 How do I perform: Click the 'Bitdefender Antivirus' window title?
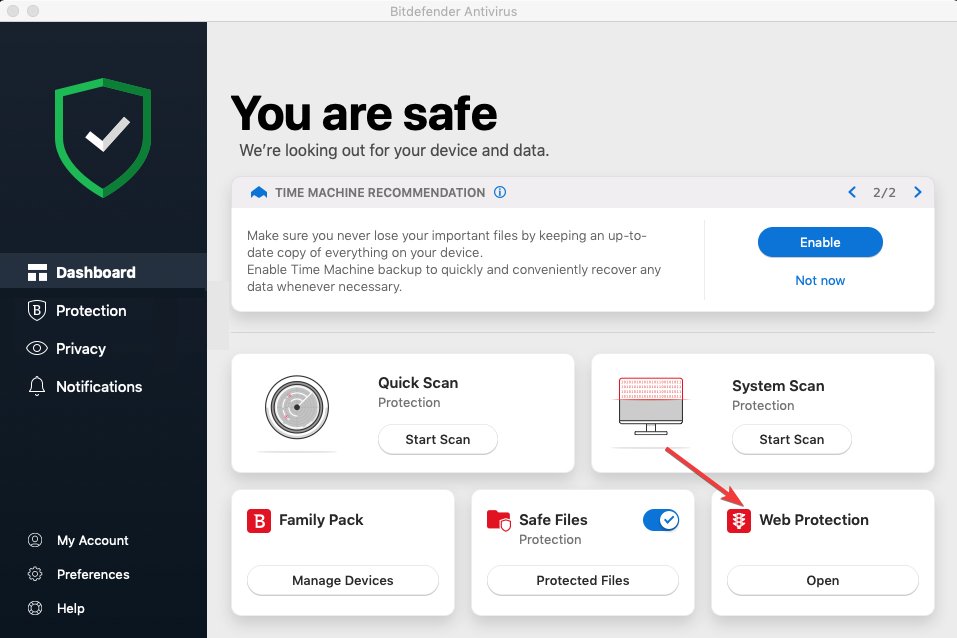tap(453, 11)
